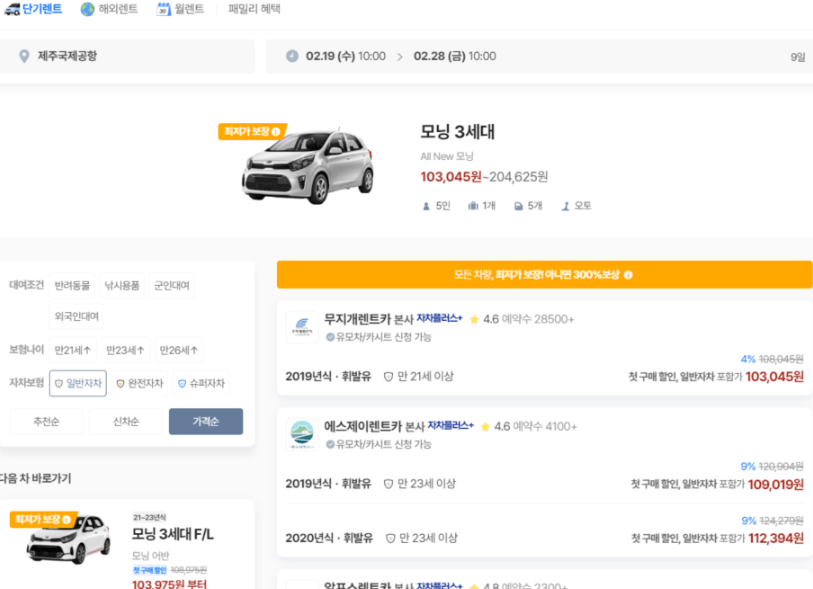Click the 103,975원 부터 price
The height and width of the screenshot is (589, 813).
(x=170, y=584)
